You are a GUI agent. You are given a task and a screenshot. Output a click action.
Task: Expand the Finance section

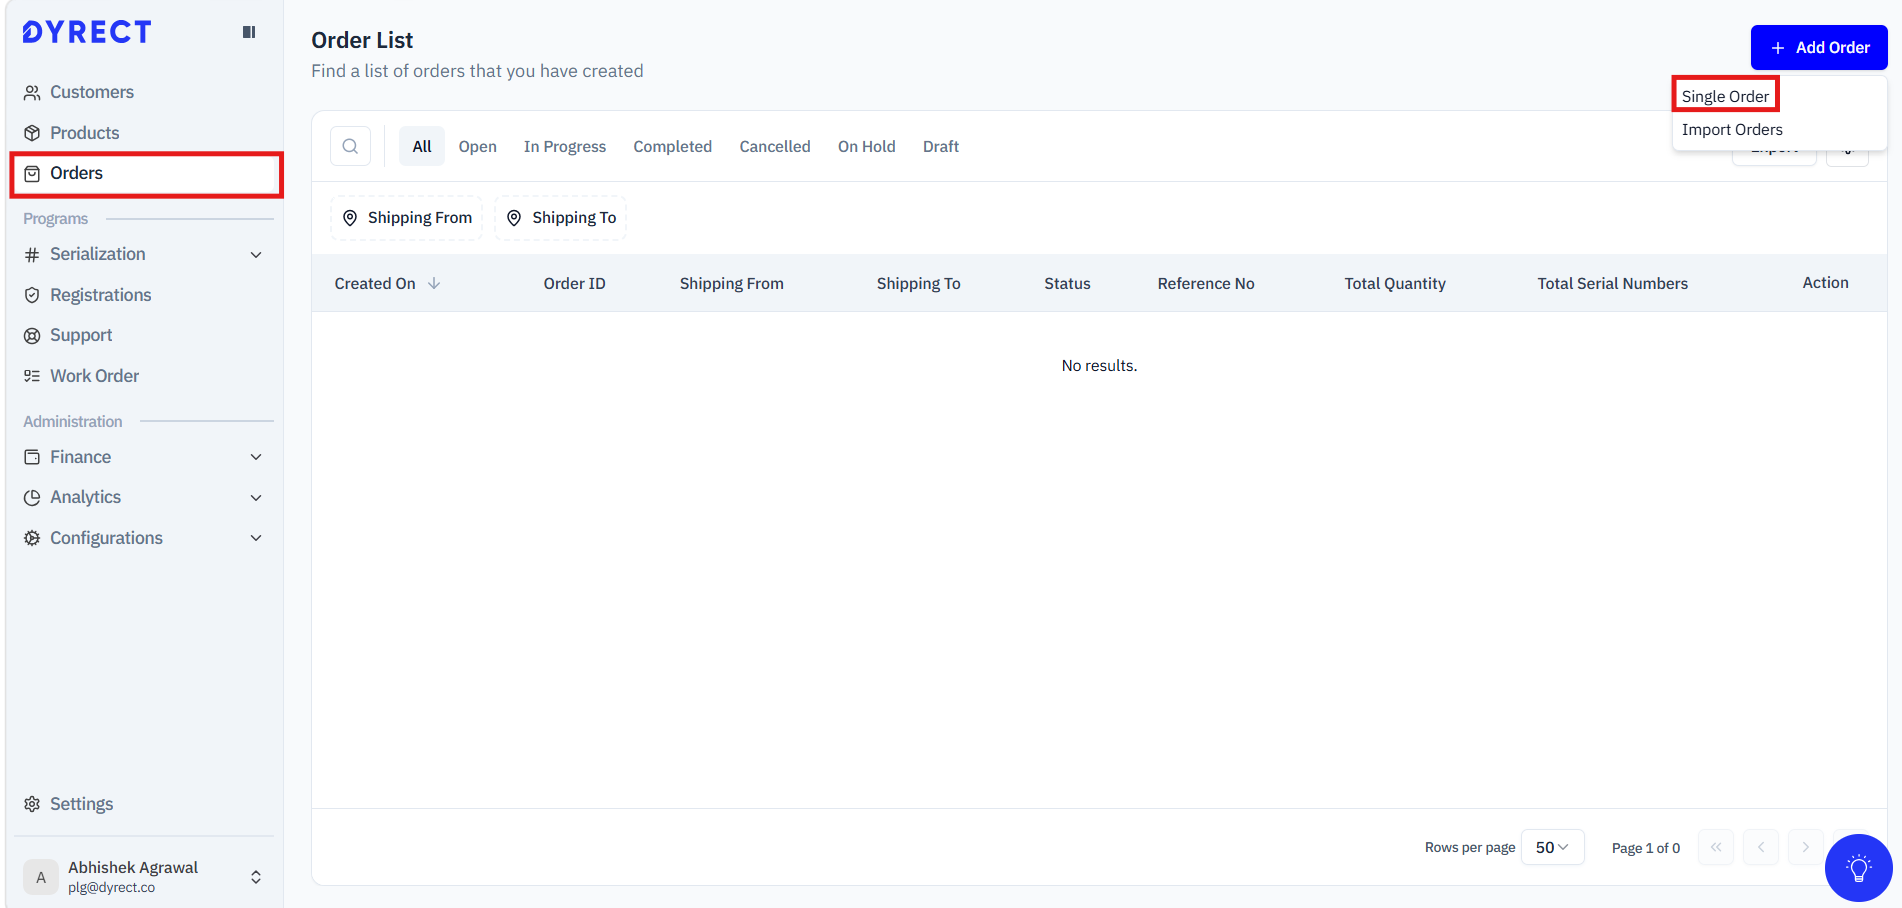145,457
